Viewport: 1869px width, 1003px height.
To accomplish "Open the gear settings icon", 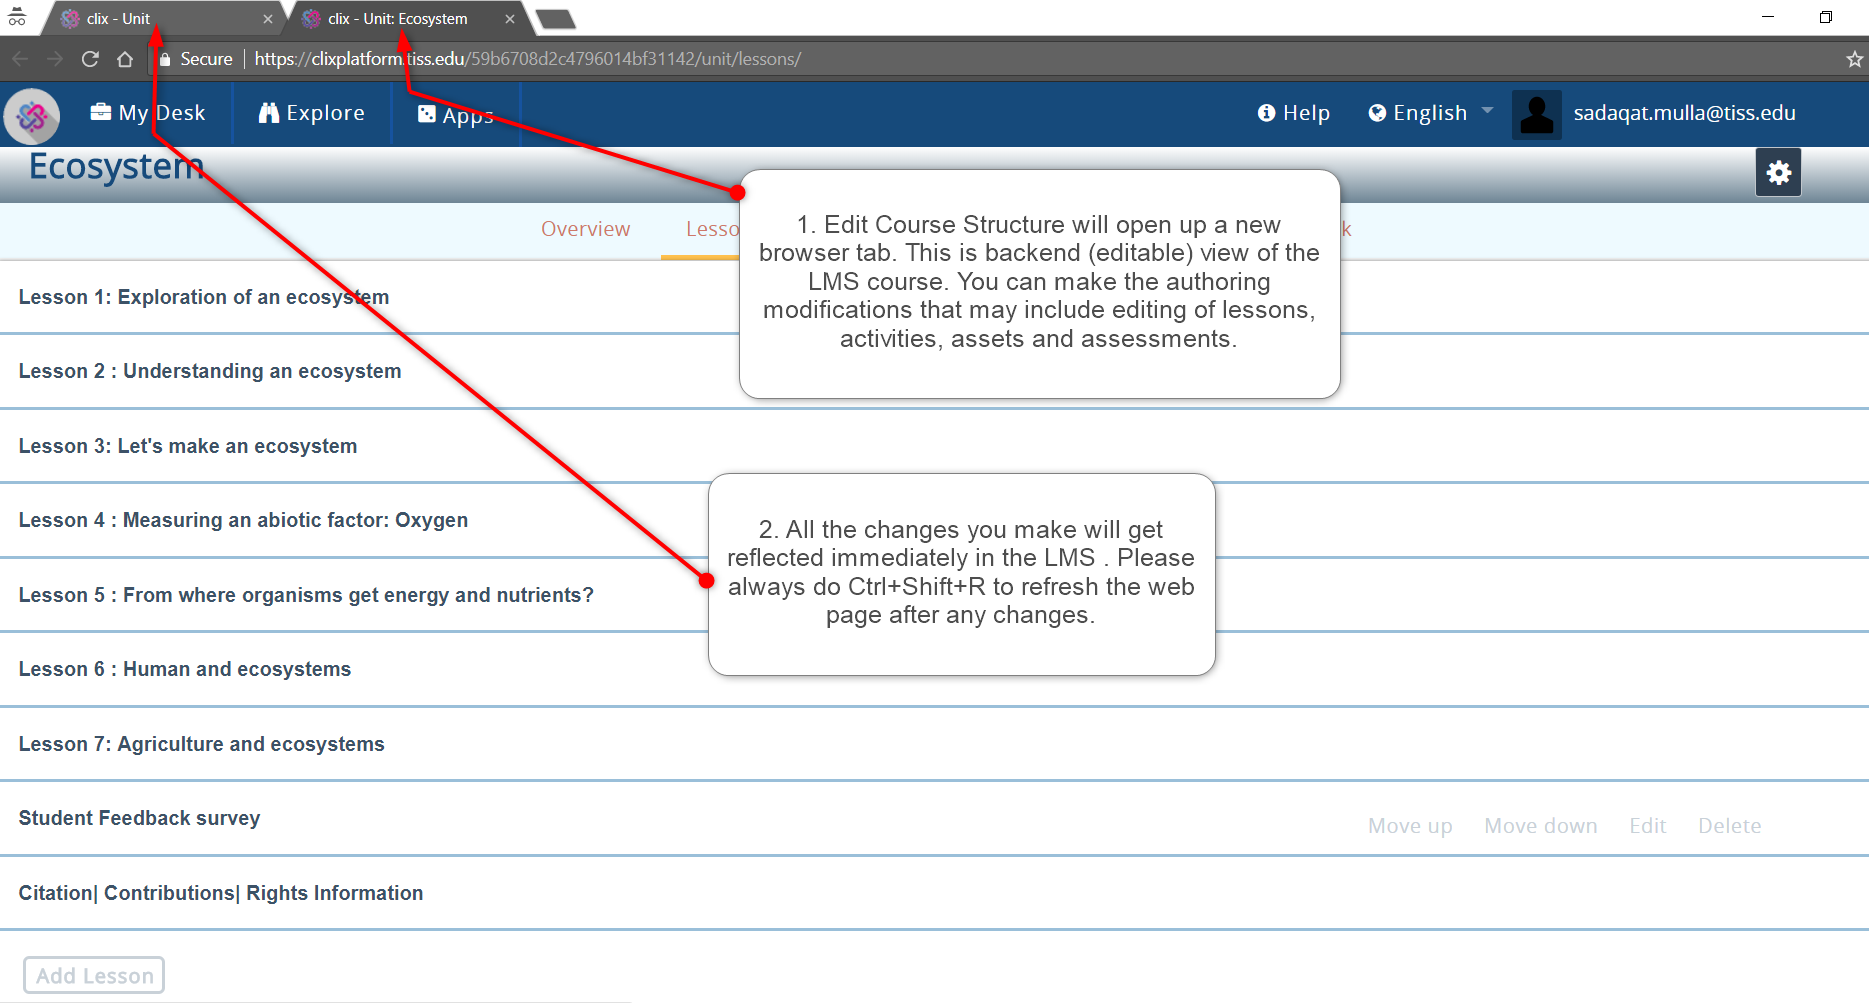I will tap(1778, 173).
